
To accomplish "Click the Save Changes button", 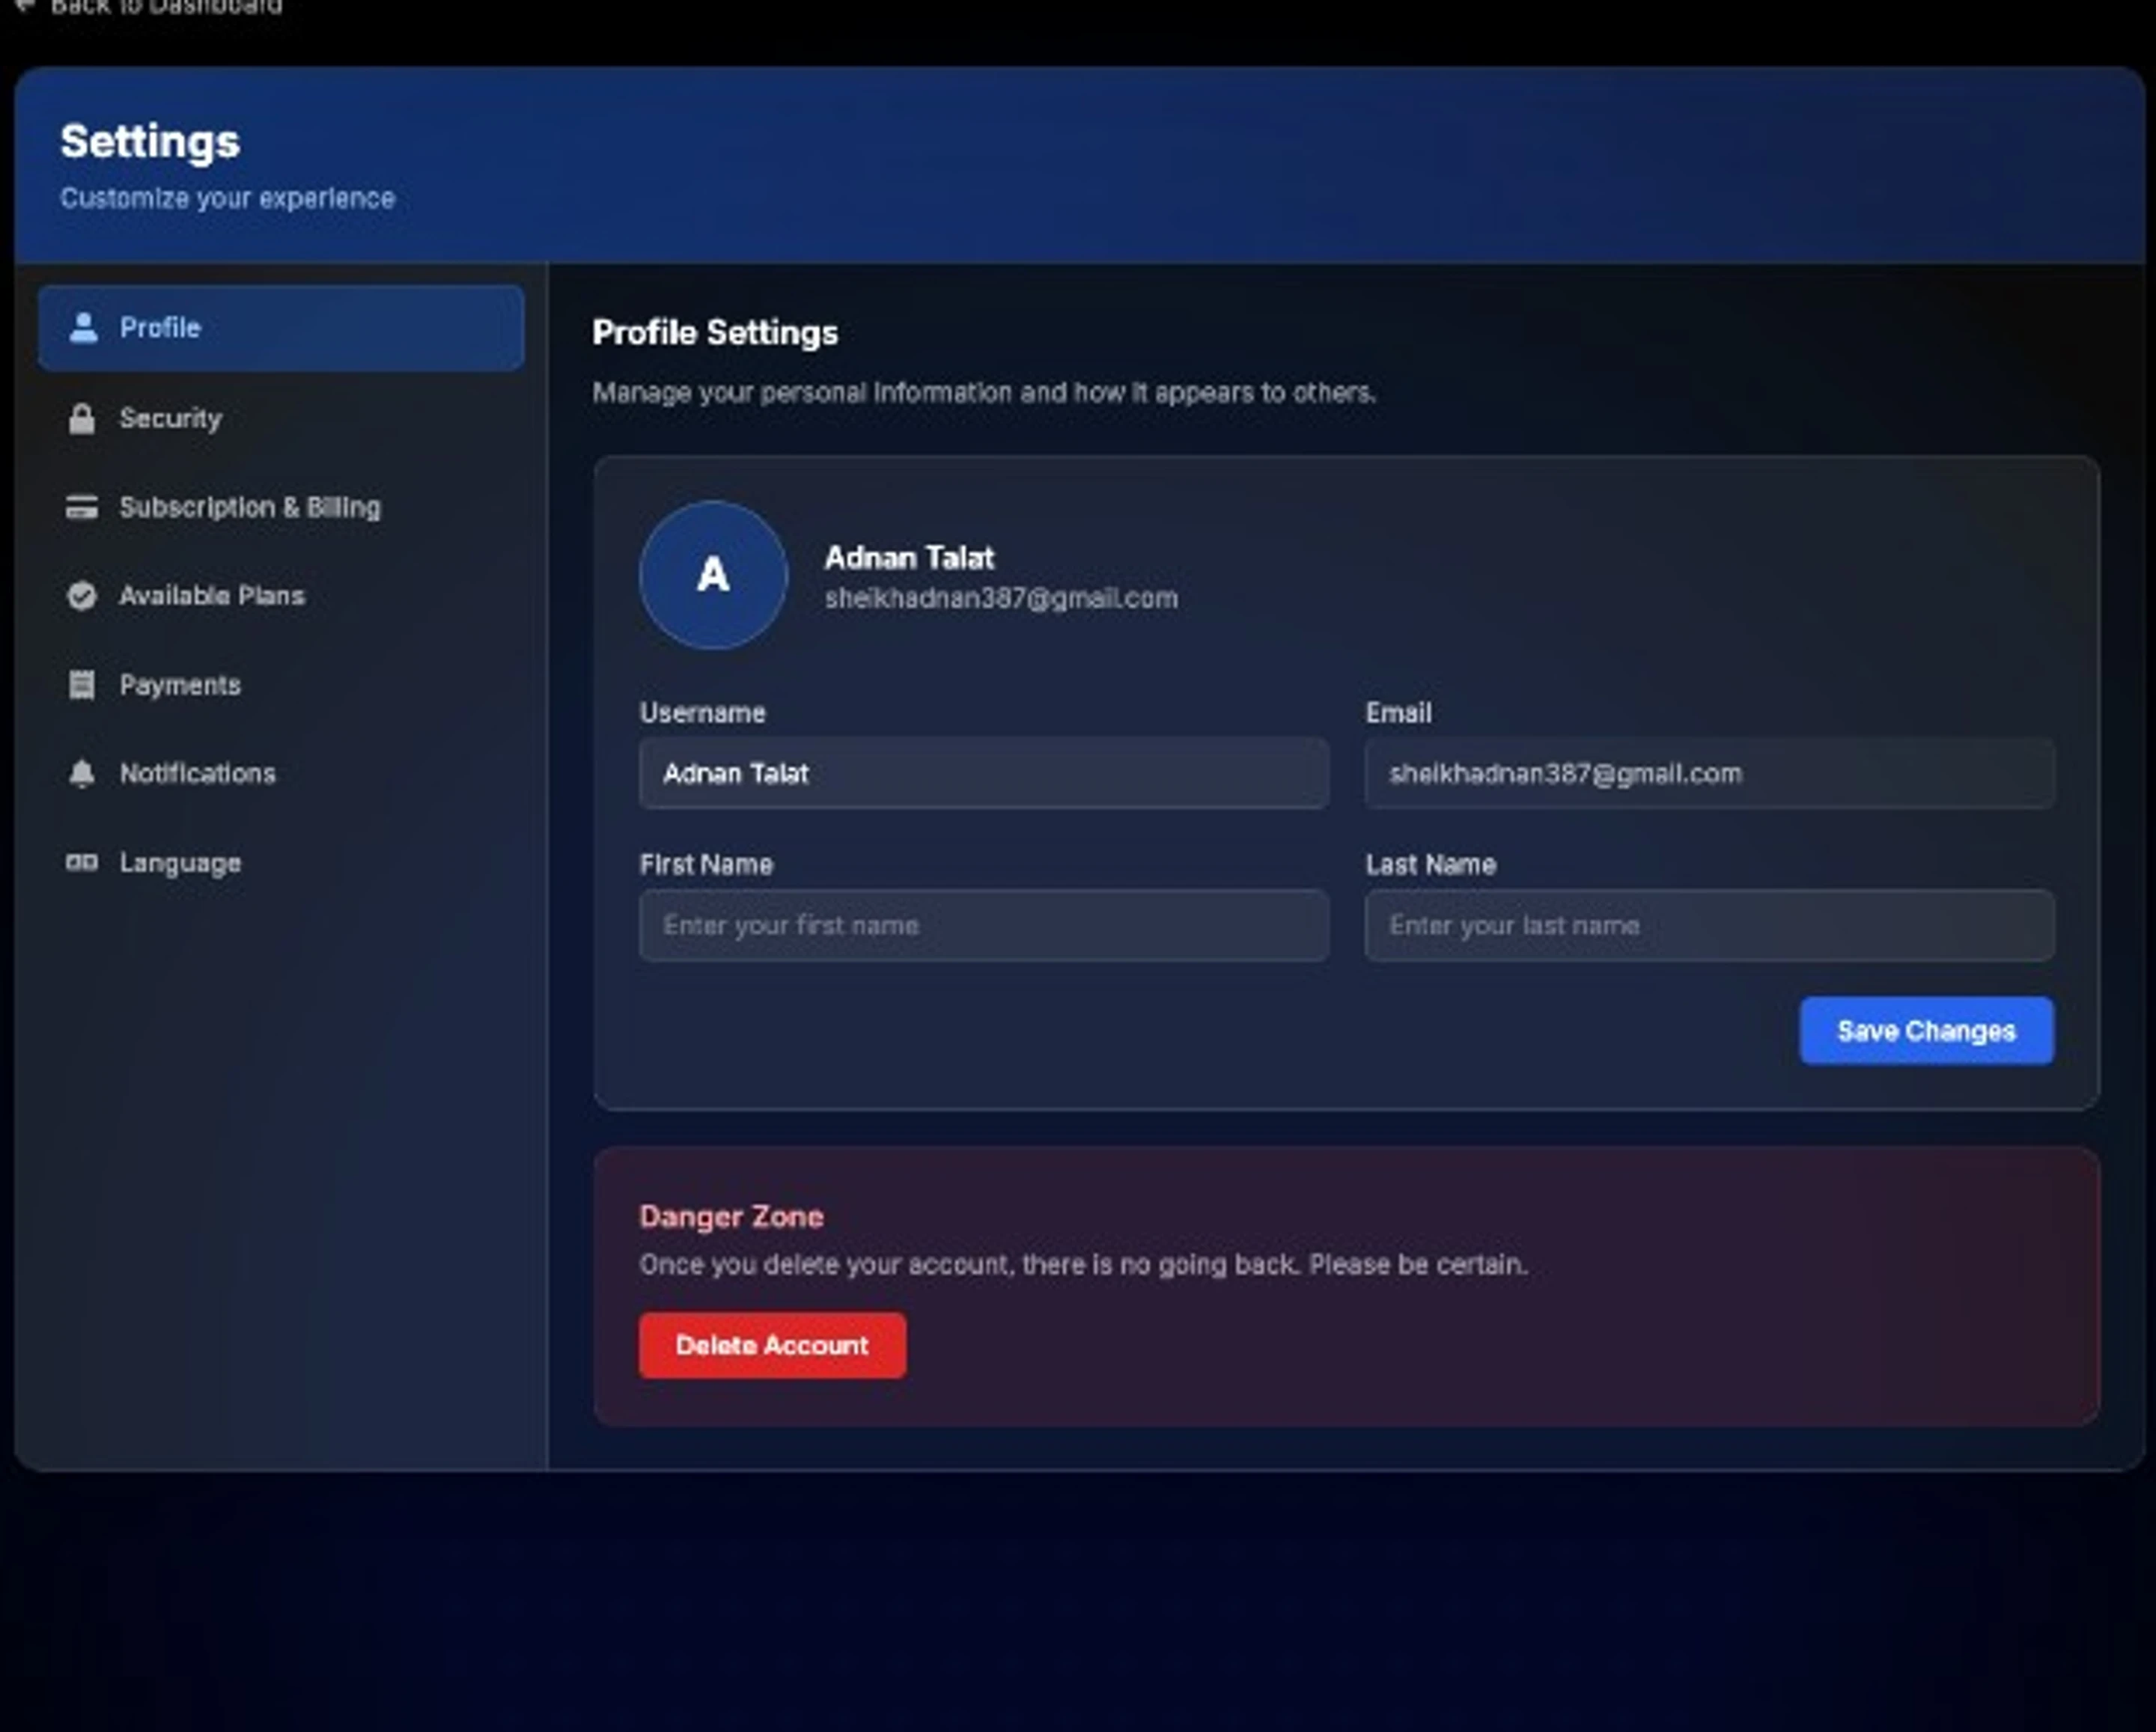I will (1927, 1031).
